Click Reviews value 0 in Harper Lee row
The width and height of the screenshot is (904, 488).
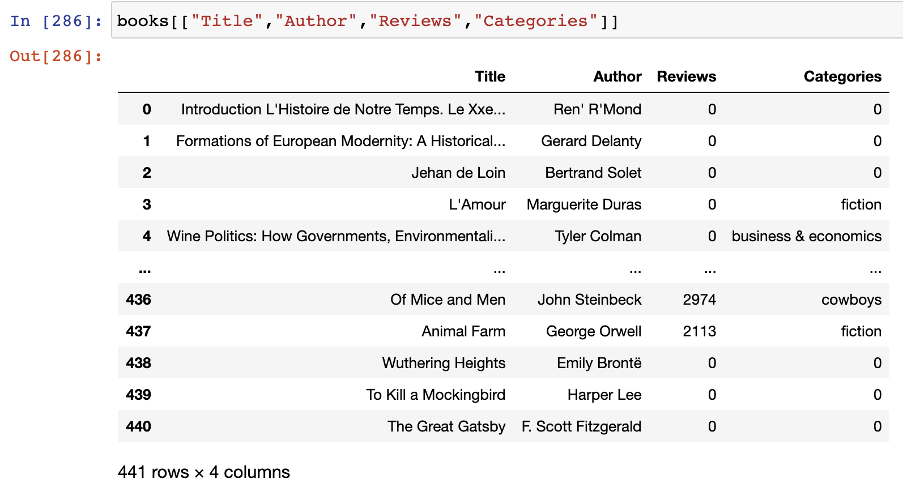[712, 395]
